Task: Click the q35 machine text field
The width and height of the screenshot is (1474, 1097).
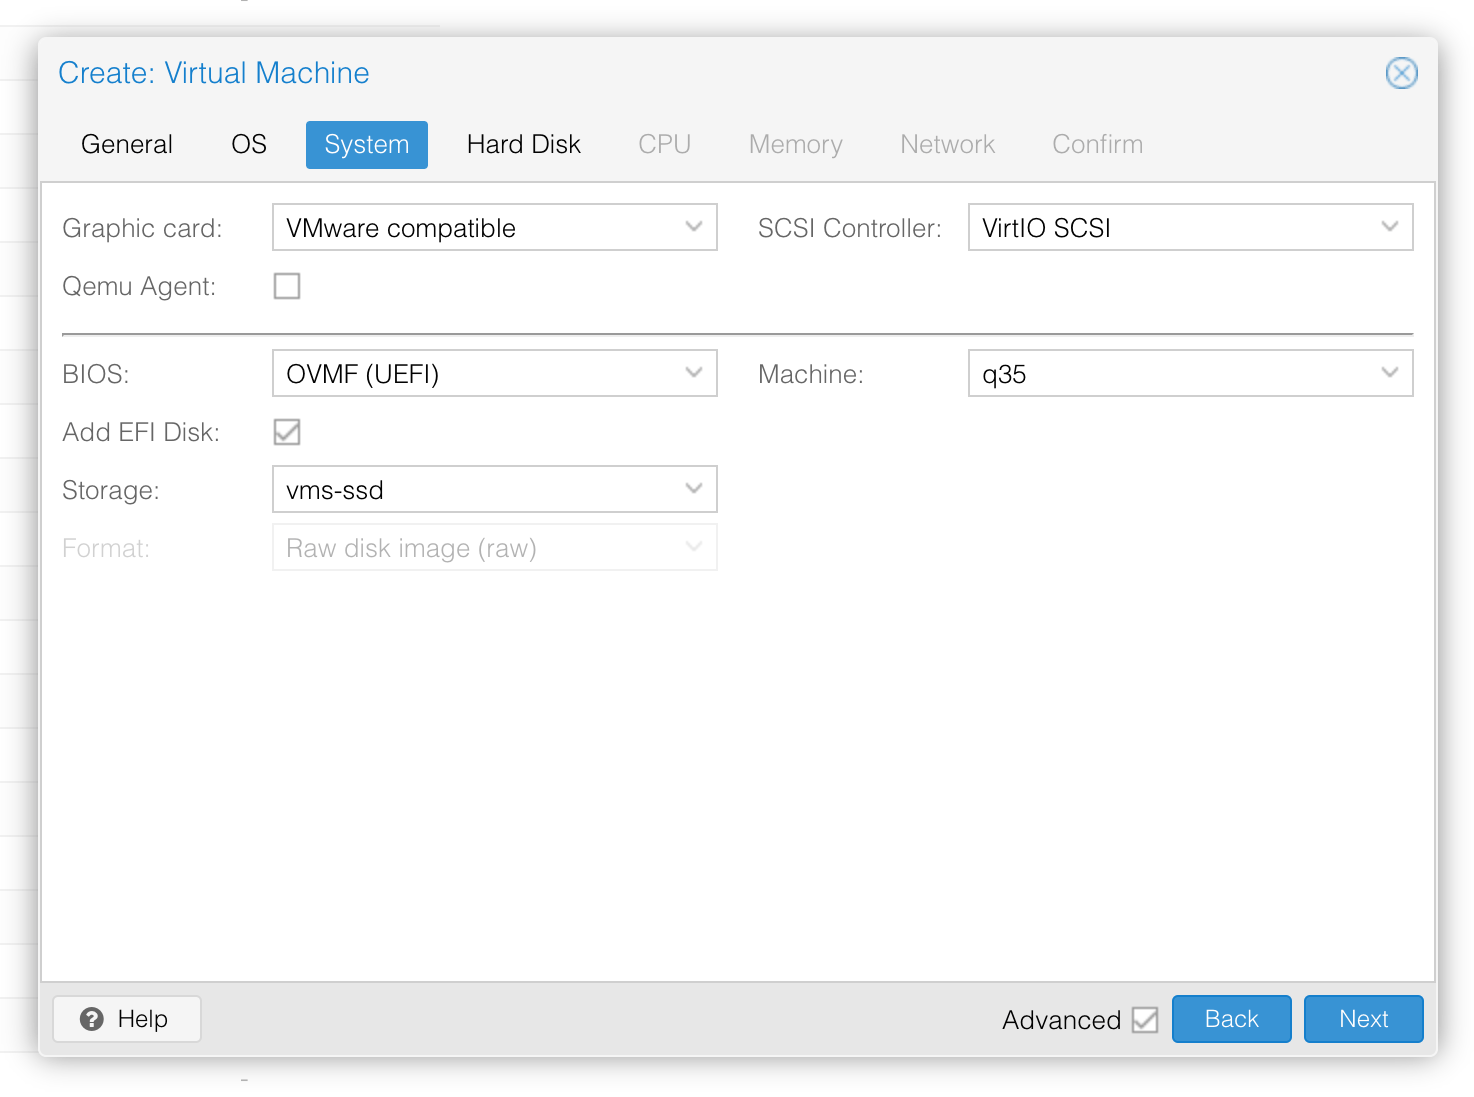Action: (1160, 374)
